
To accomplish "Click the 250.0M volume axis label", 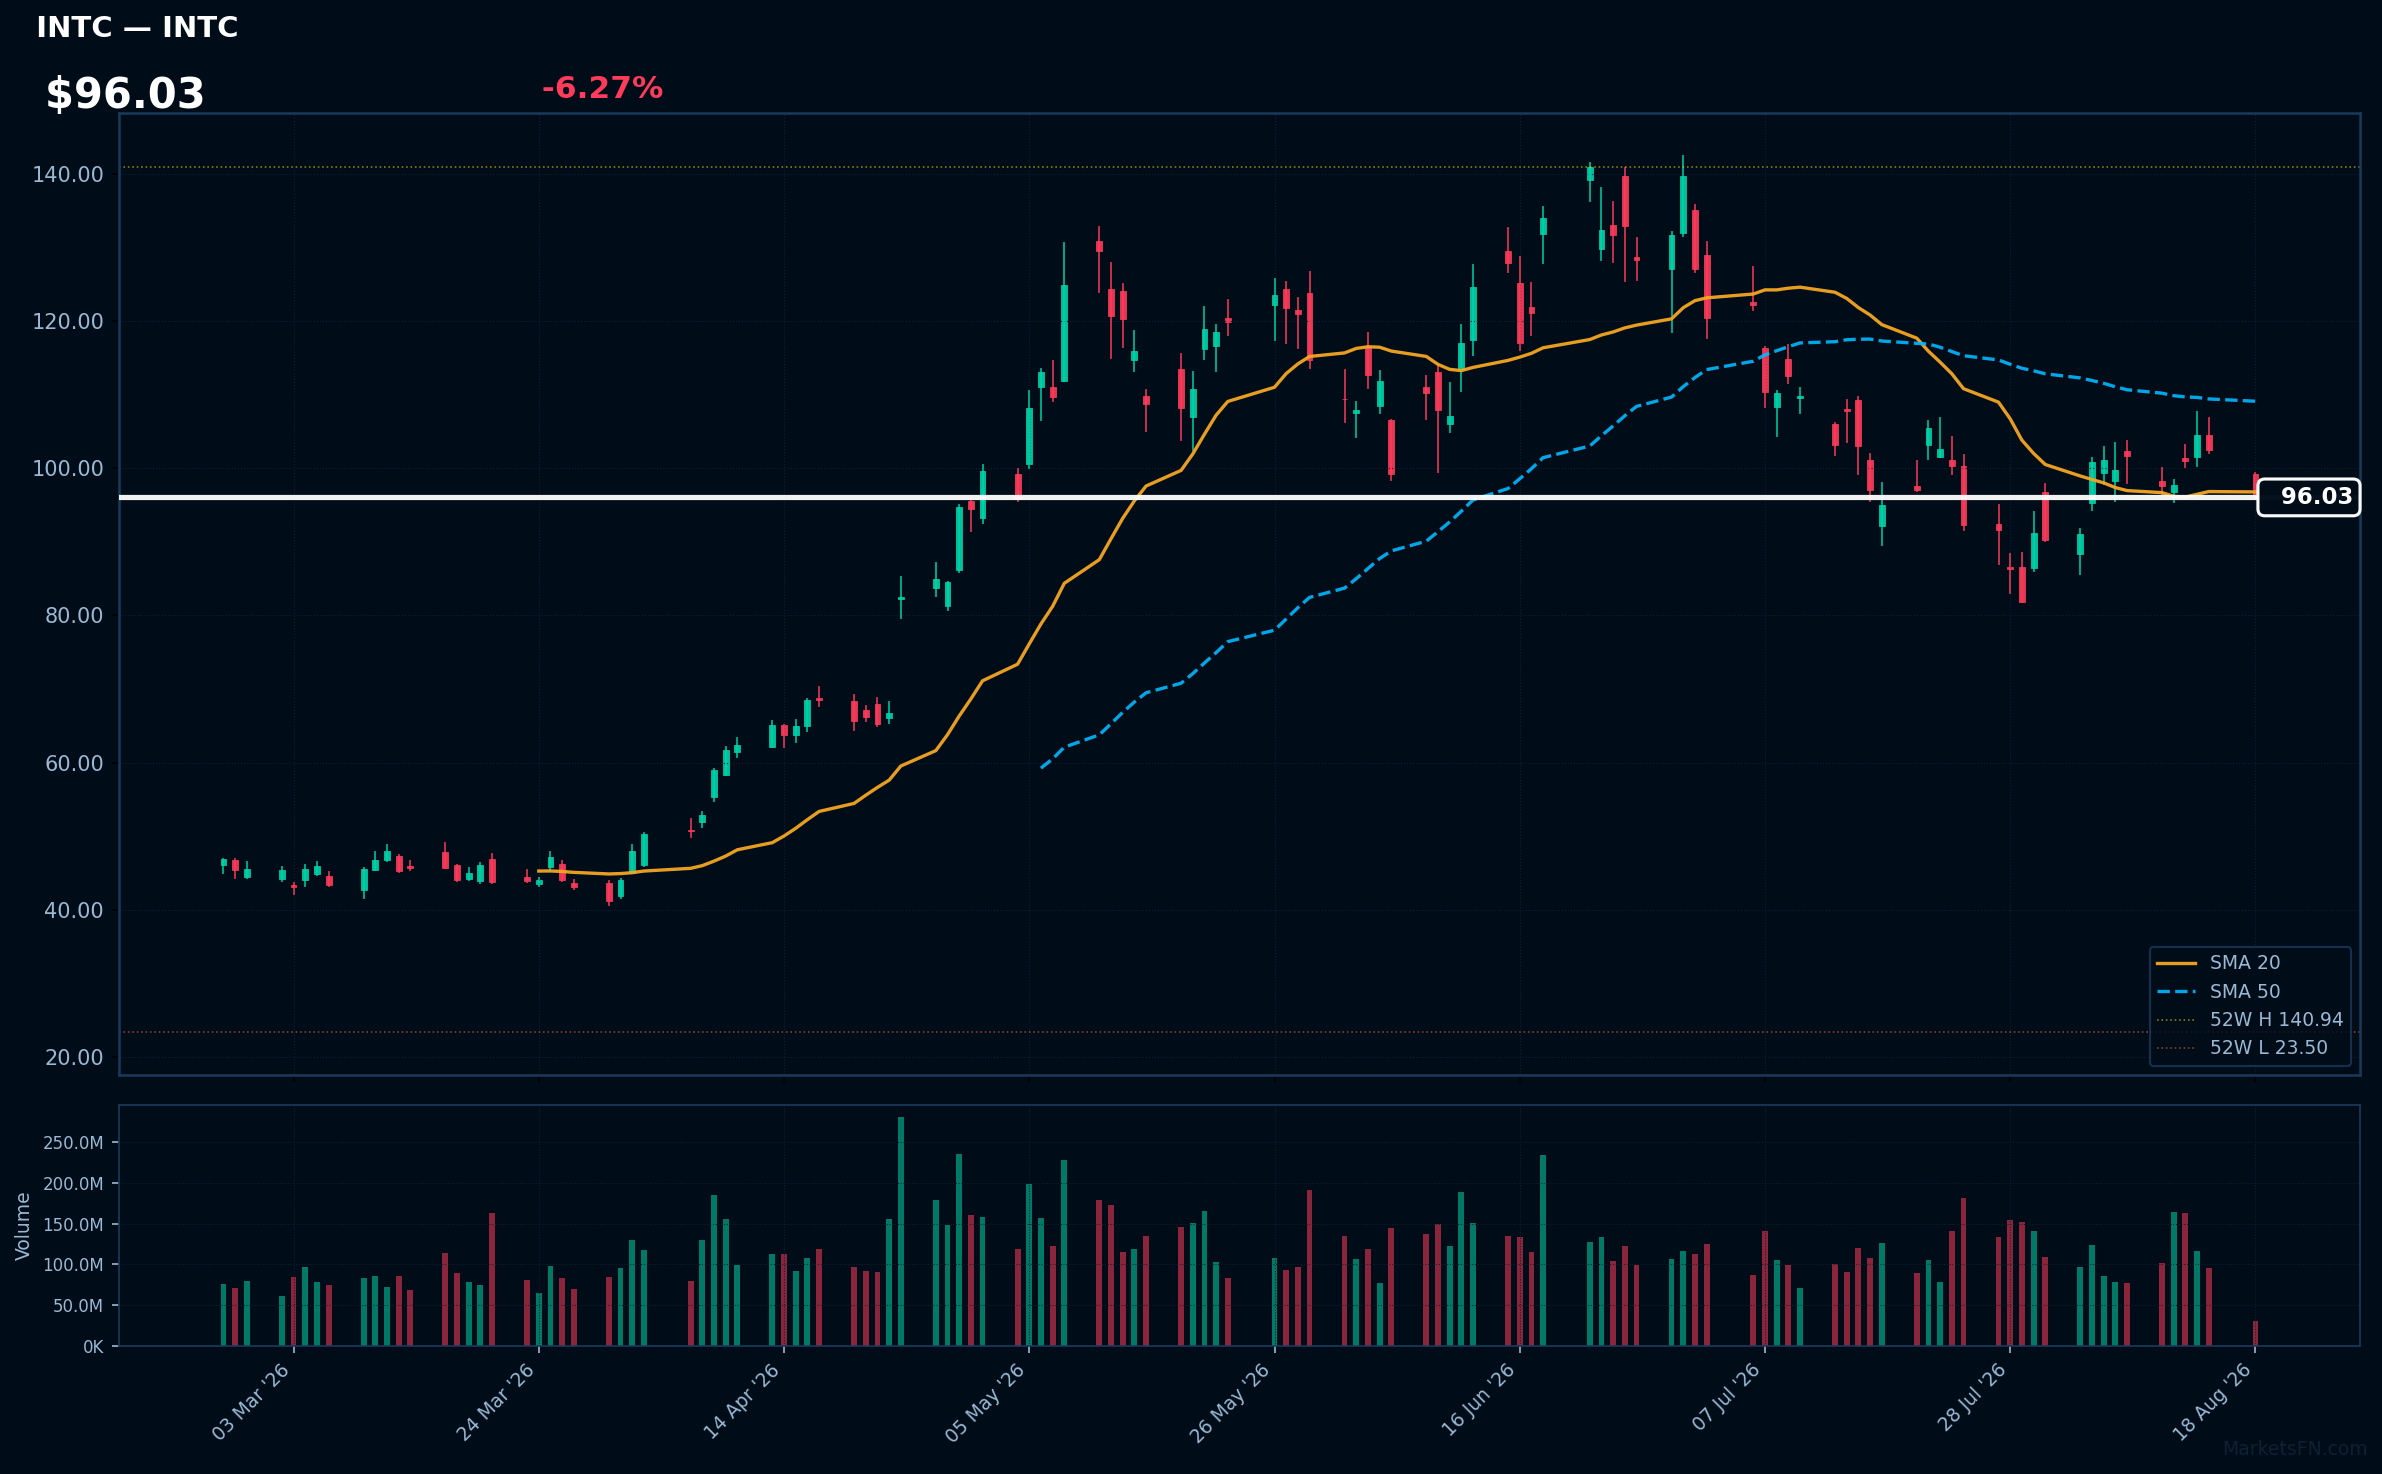I will [x=72, y=1142].
